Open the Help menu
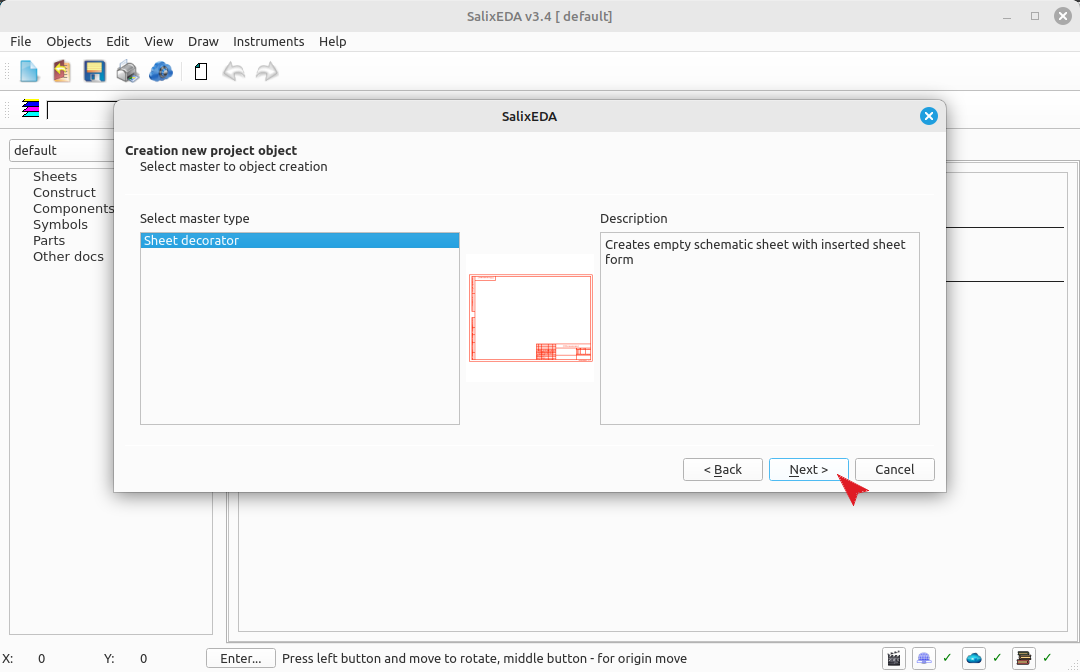The width and height of the screenshot is (1080, 672). [333, 41]
